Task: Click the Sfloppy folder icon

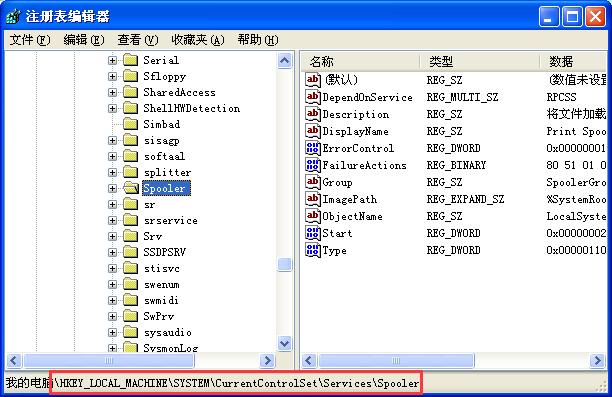Action: point(130,76)
